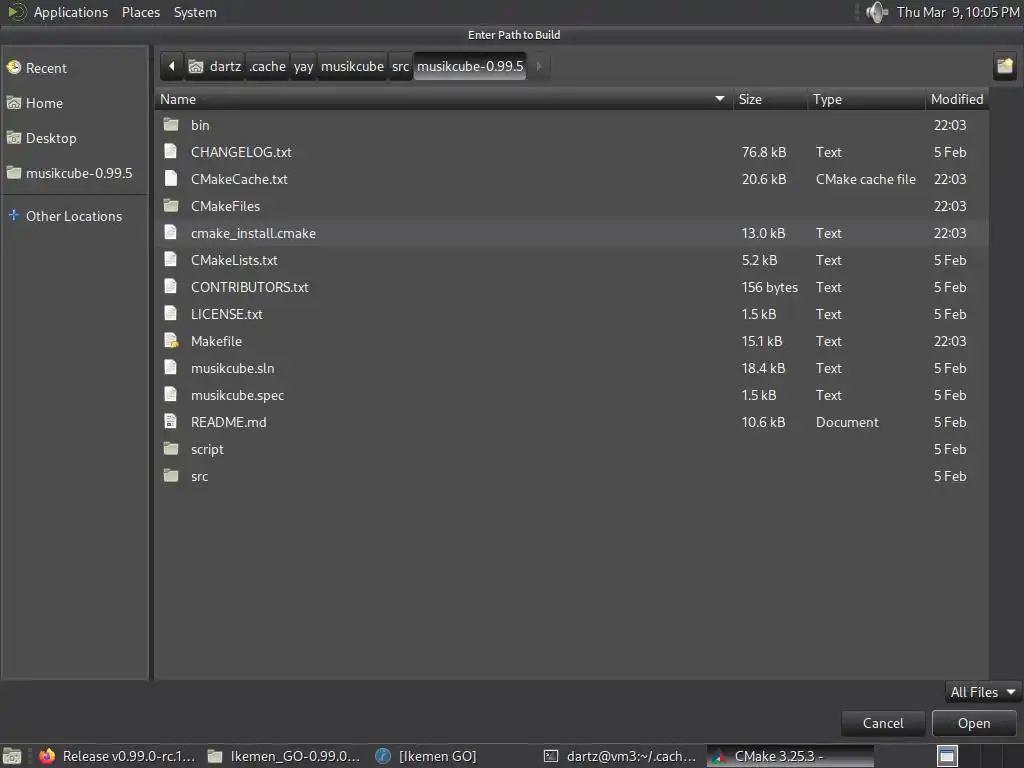Select Other Locations in the sidebar
The width and height of the screenshot is (1024, 768).
point(75,216)
